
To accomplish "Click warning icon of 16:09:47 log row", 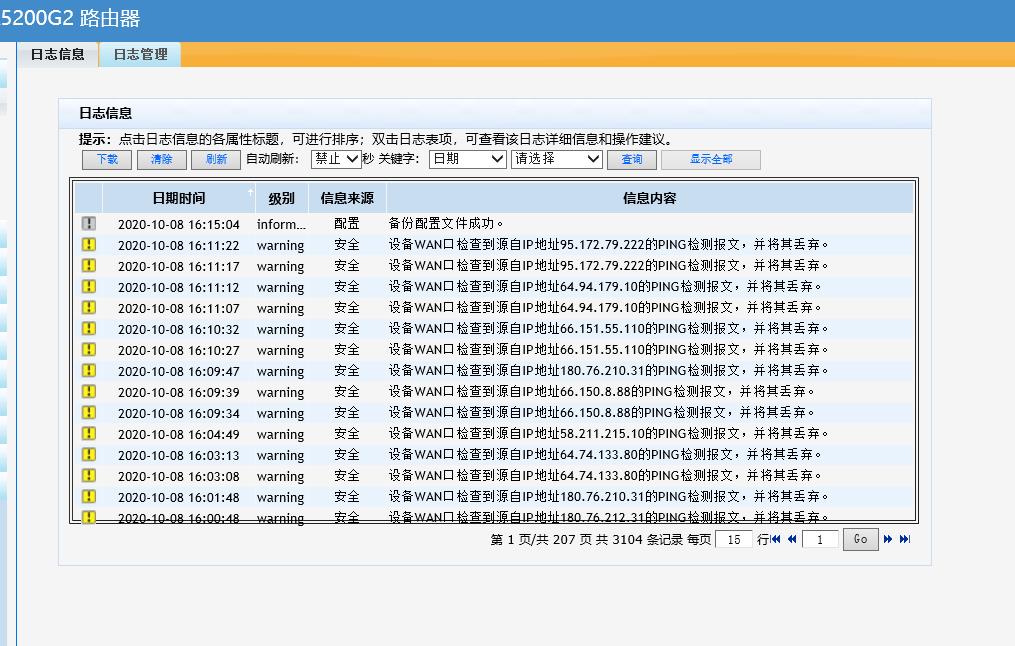I will click(x=89, y=370).
